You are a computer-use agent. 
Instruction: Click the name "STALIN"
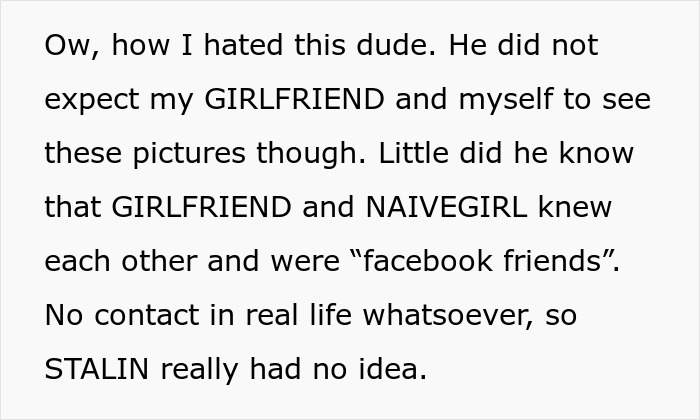[x=97, y=370]
